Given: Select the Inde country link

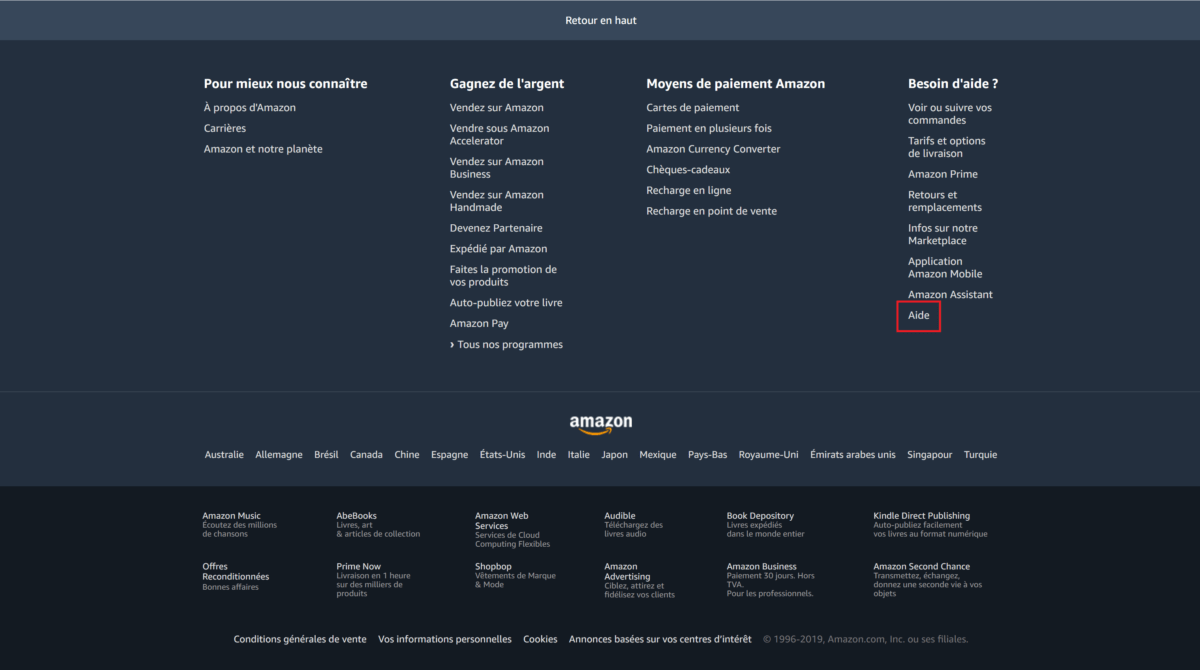Looking at the screenshot, I should click(x=546, y=454).
